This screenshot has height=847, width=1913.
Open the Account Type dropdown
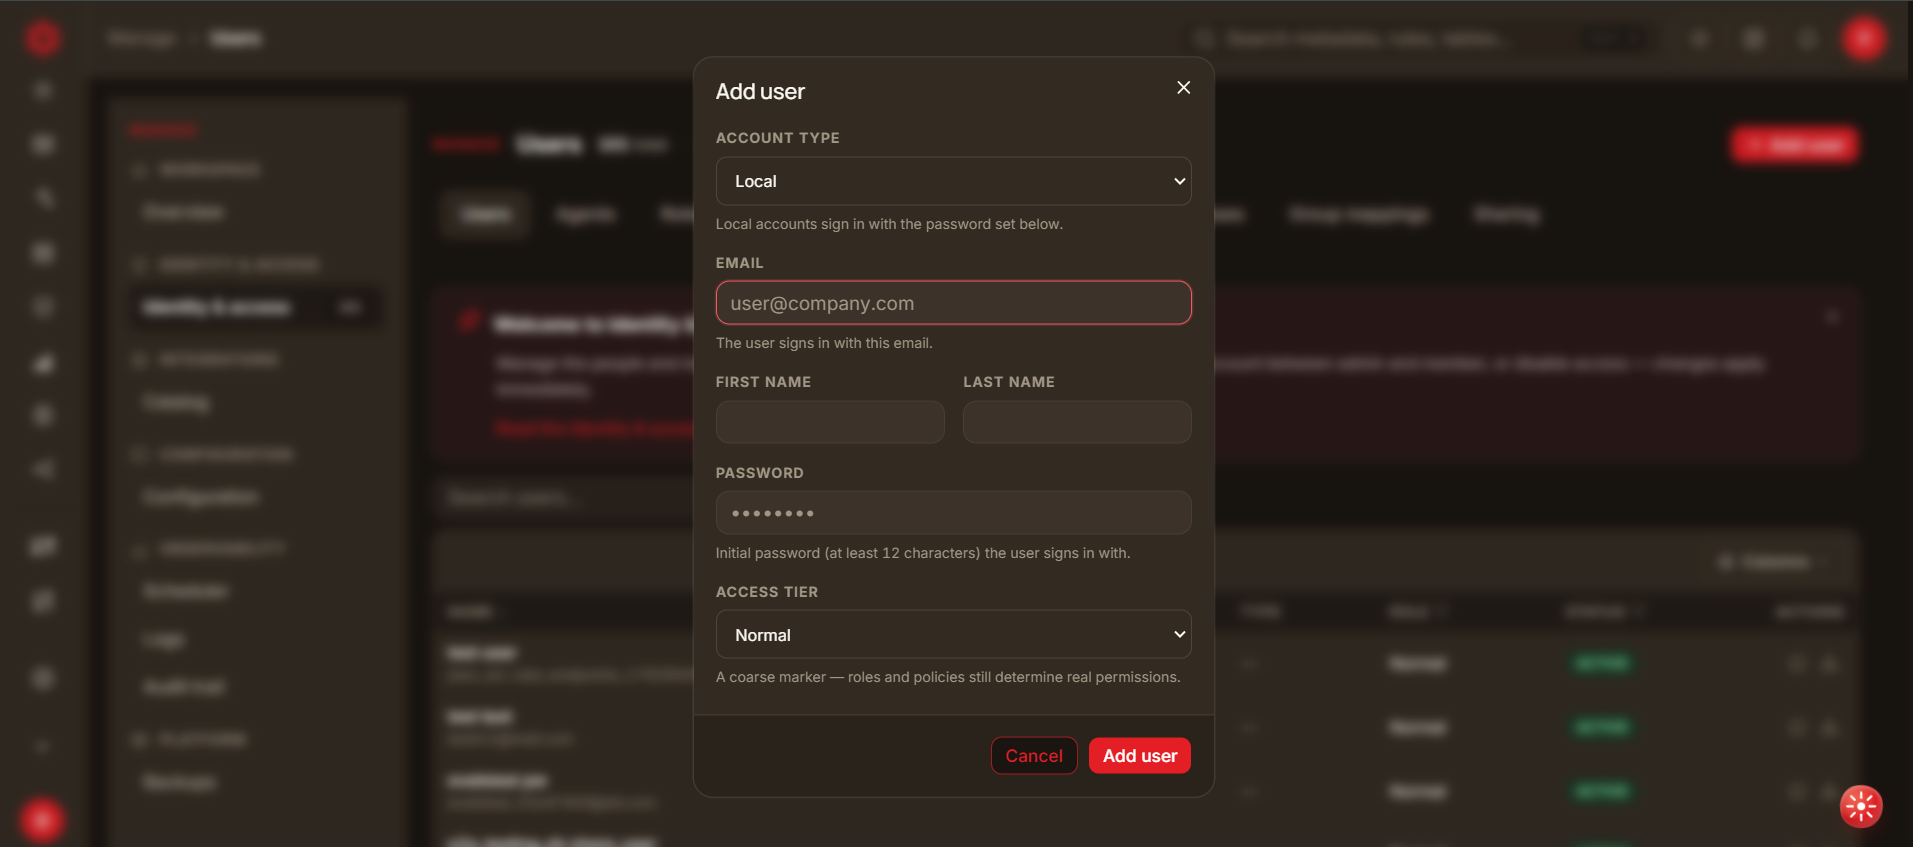click(953, 181)
